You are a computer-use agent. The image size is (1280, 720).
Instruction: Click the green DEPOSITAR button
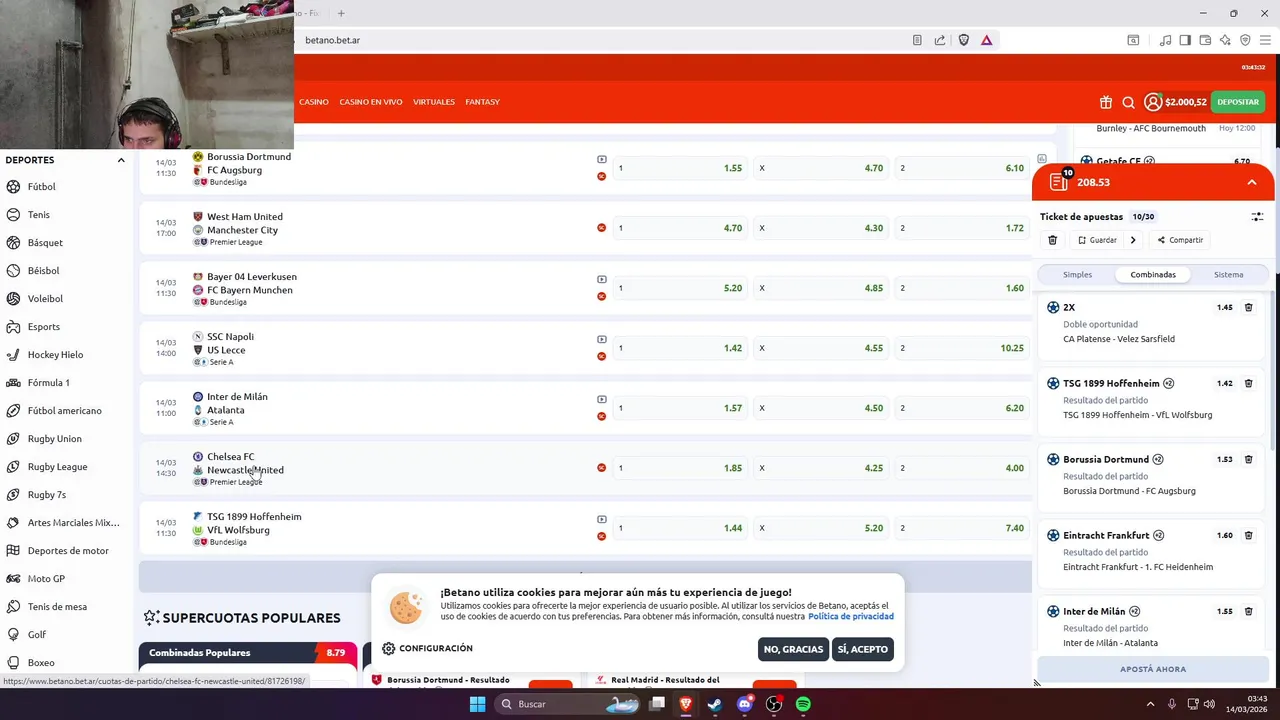click(x=1238, y=102)
